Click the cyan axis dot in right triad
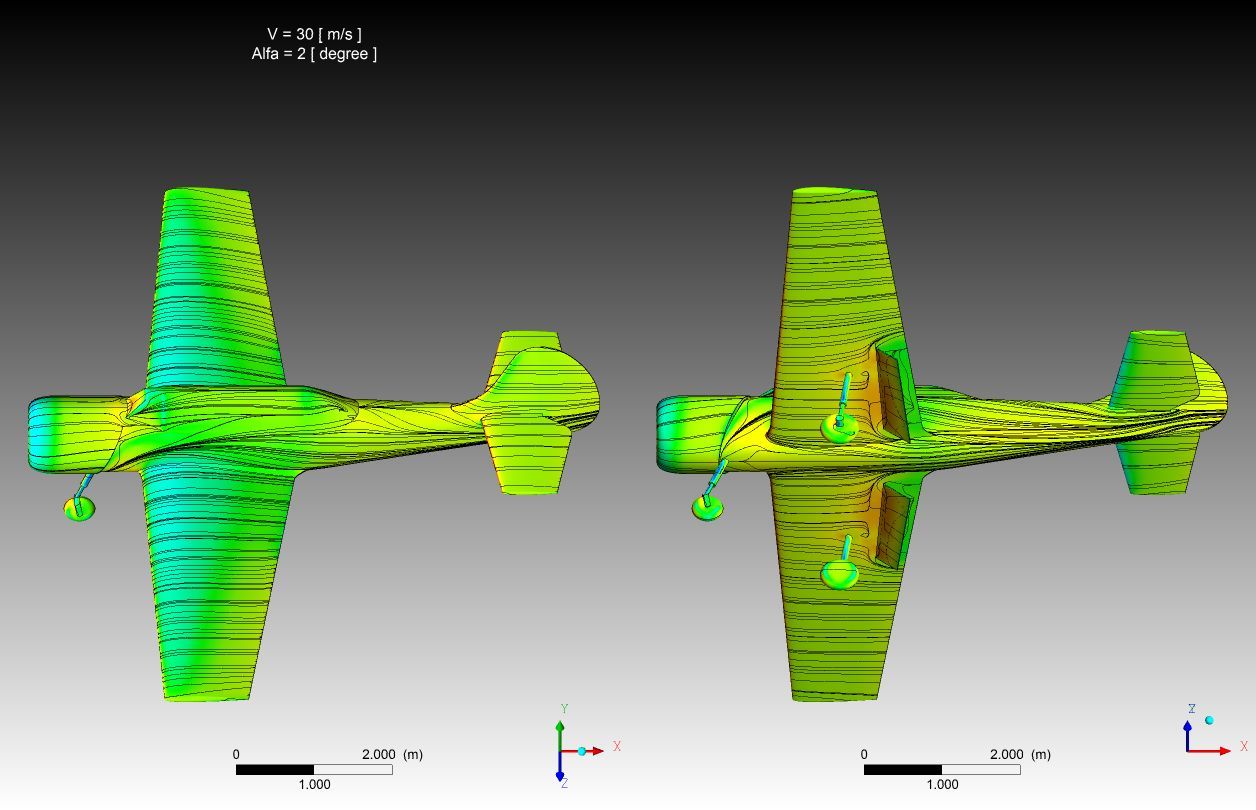 tap(1209, 720)
